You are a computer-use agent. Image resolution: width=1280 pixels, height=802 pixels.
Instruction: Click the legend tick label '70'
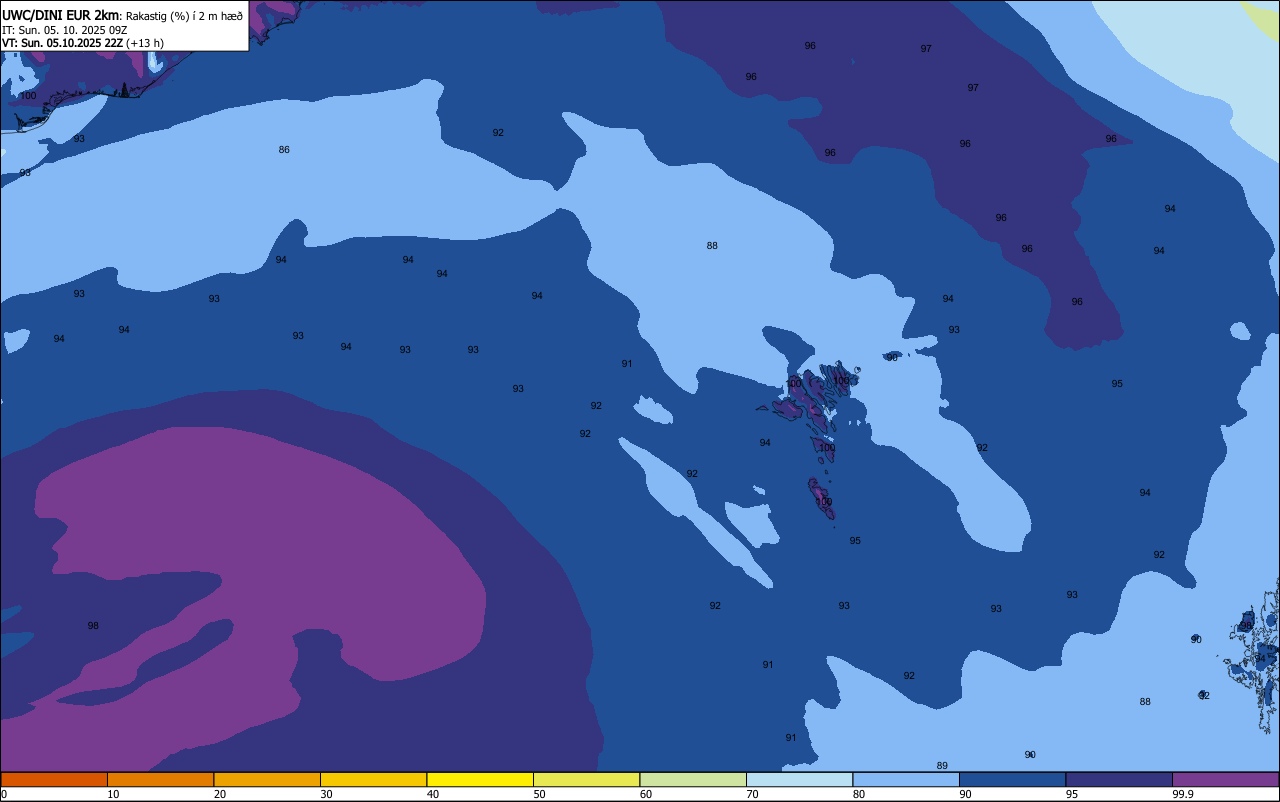752,794
